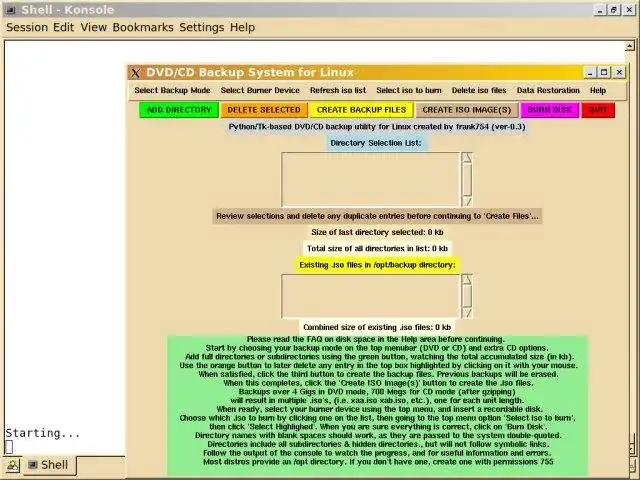Image resolution: width=640 pixels, height=480 pixels.
Task: Open the Data Restoration menu
Action: tap(548, 90)
